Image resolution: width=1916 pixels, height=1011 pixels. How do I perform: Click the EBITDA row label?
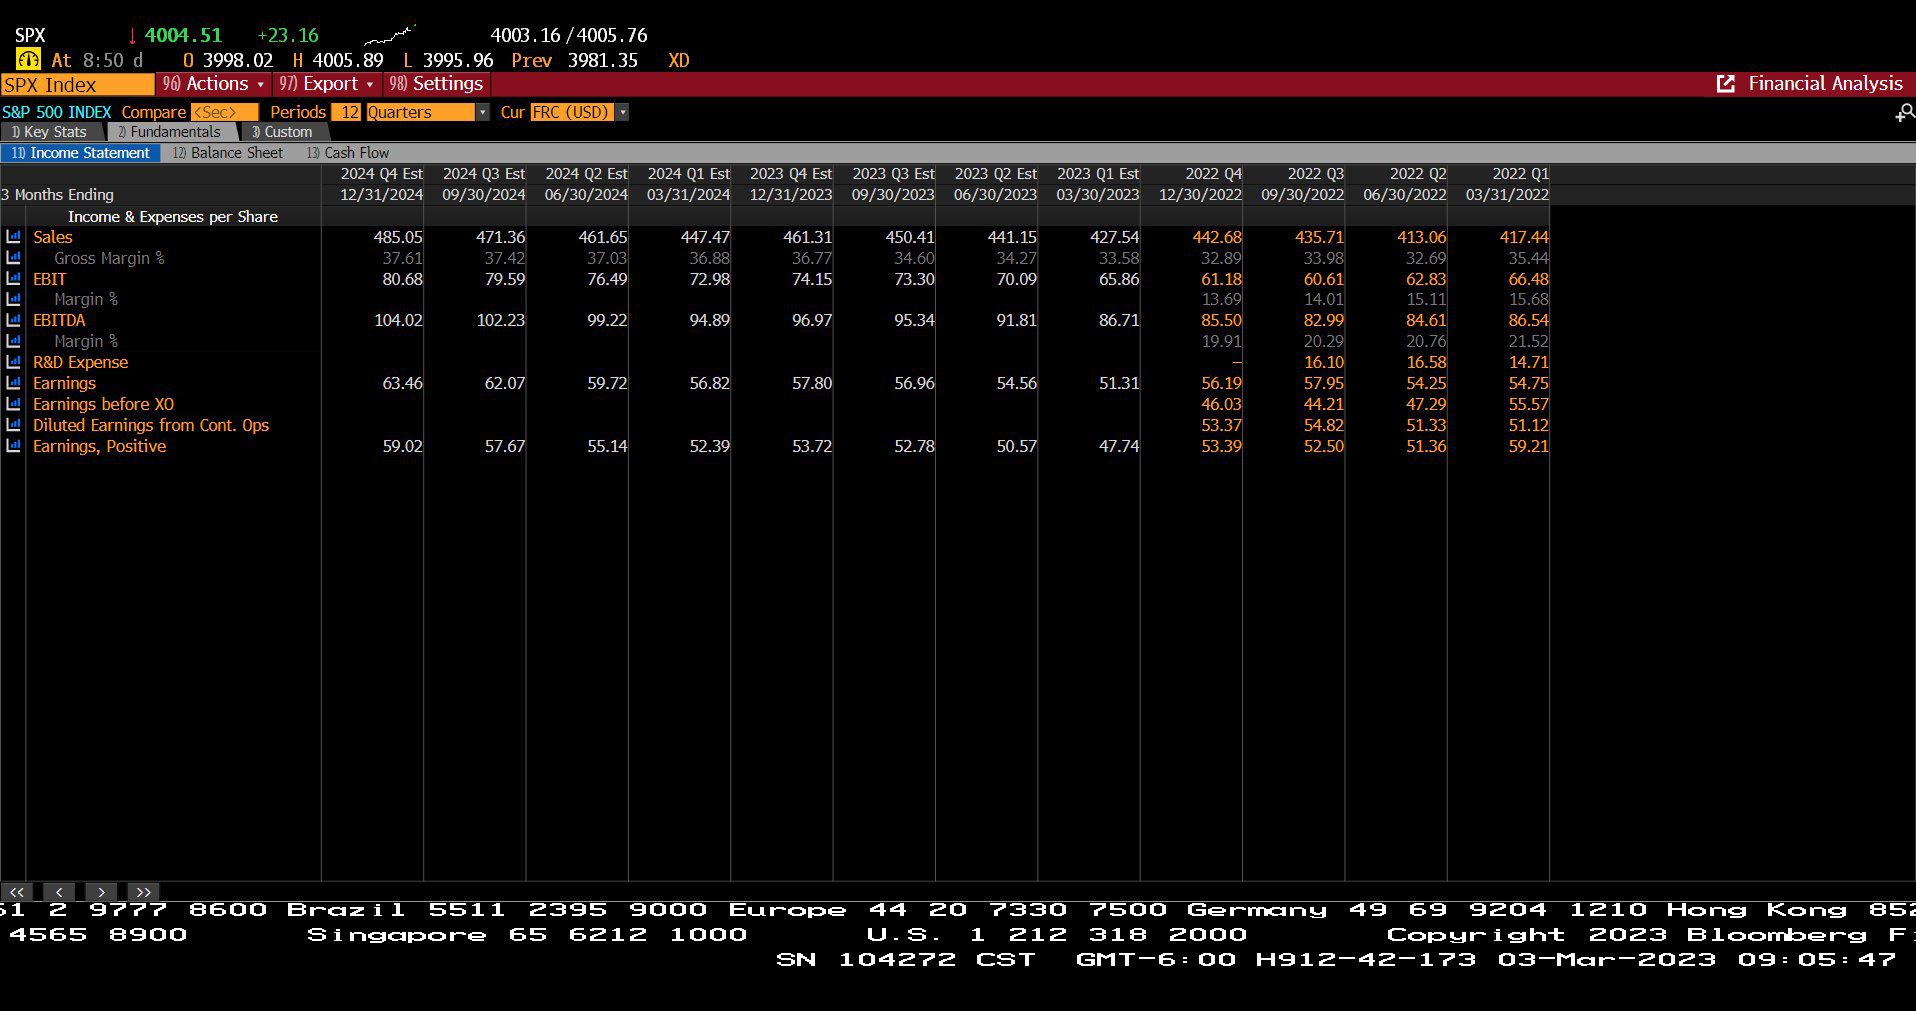coord(59,320)
